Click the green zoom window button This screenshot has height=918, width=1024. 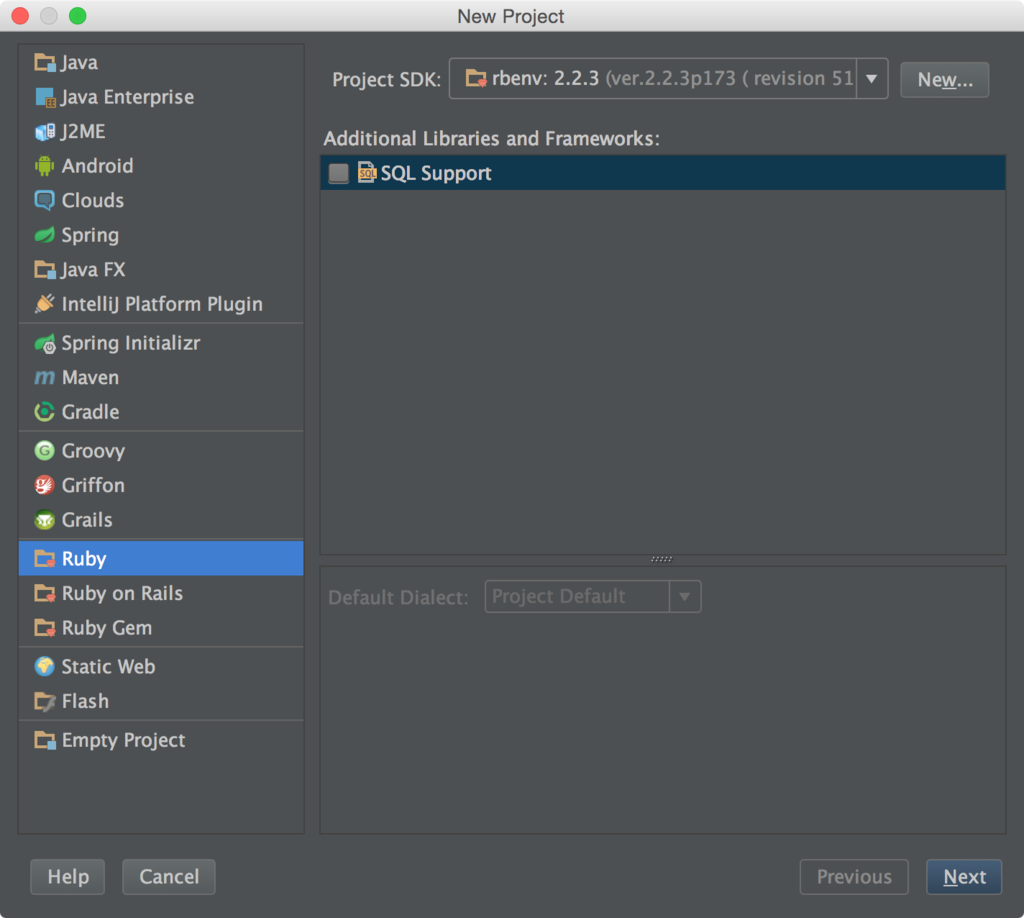click(x=78, y=16)
